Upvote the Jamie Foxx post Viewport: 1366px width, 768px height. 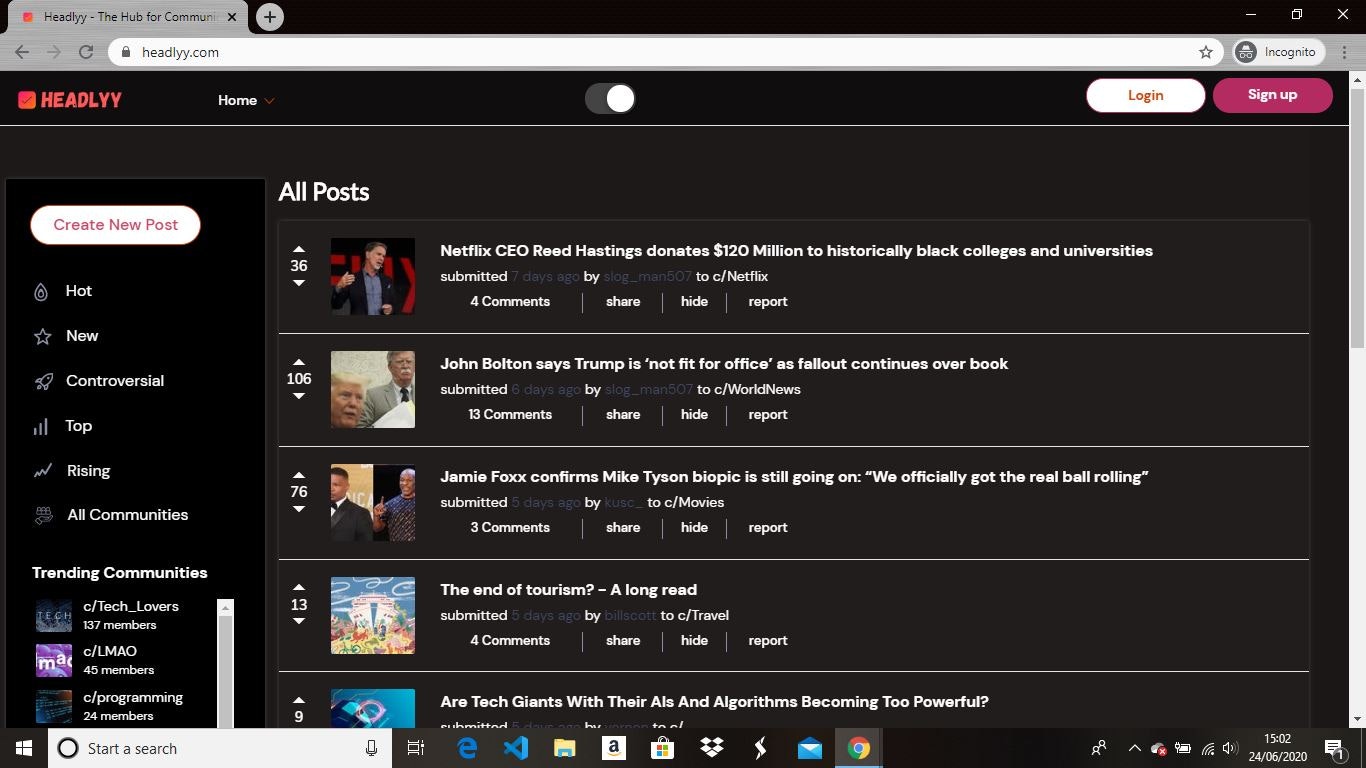[x=298, y=475]
